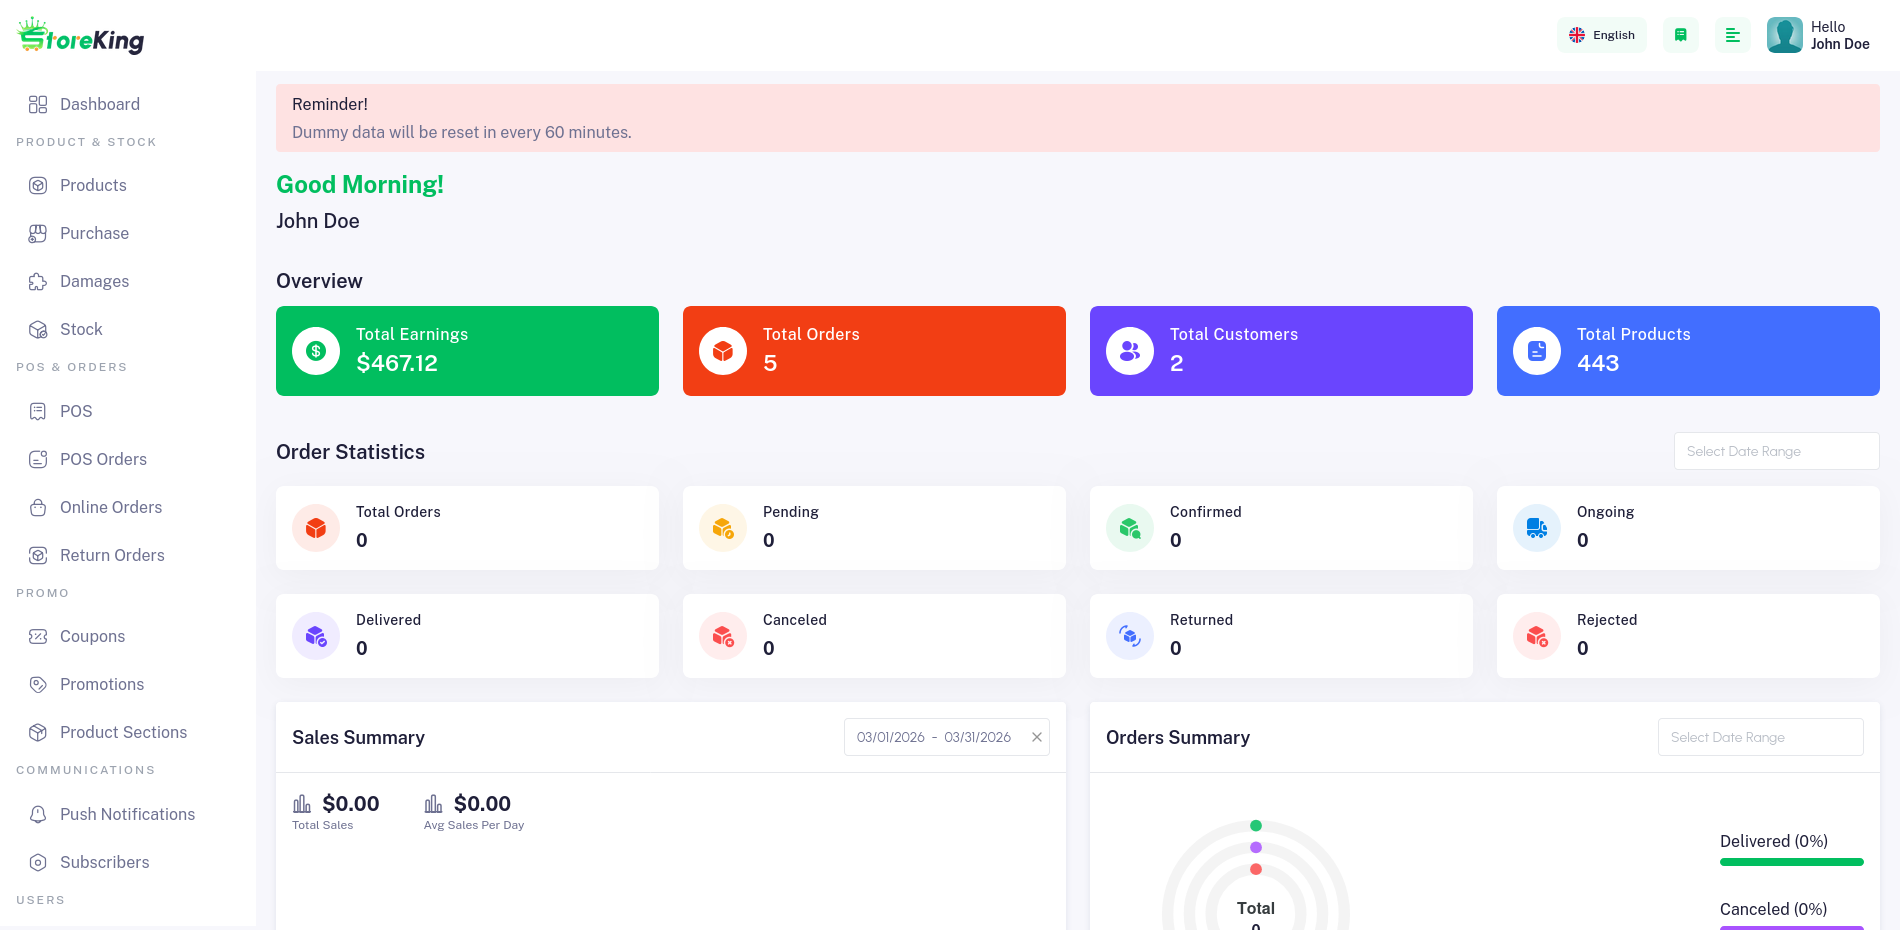Open Orders Summary date range picker
The image size is (1900, 930).
[1760, 737]
